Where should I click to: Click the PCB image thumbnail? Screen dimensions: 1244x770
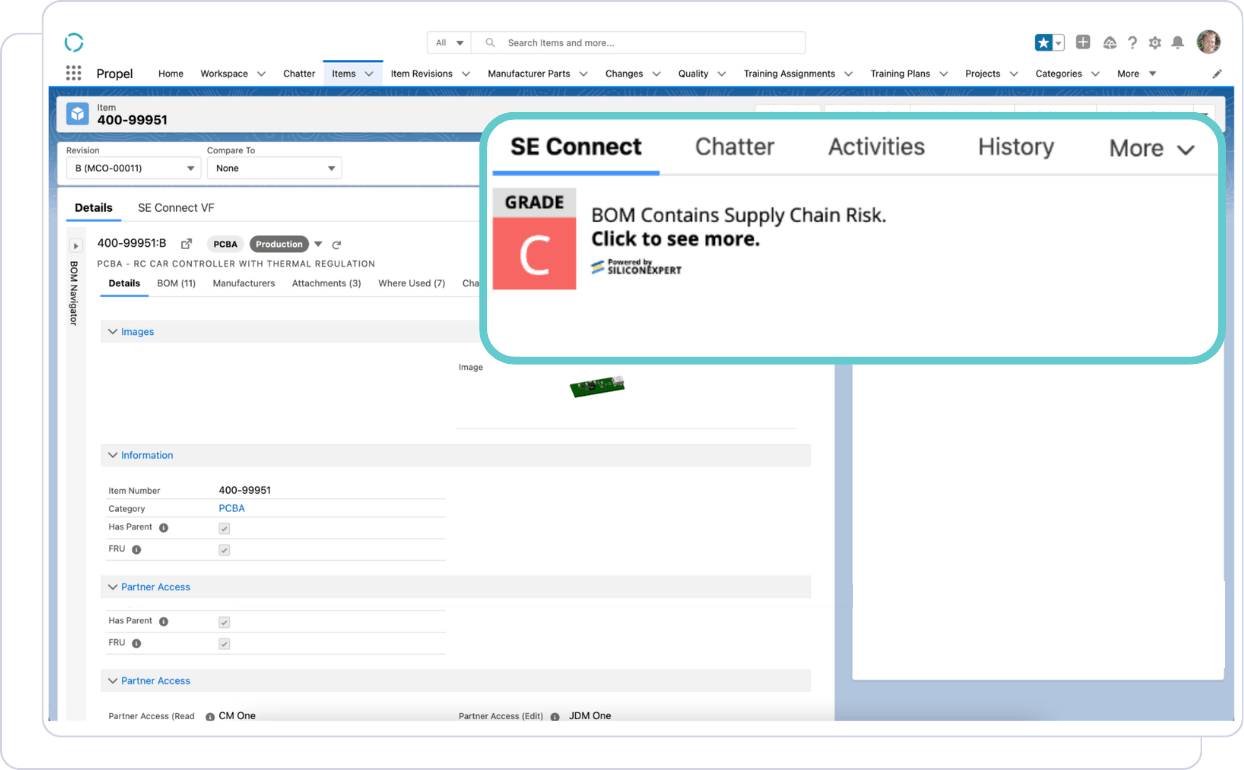tap(597, 386)
